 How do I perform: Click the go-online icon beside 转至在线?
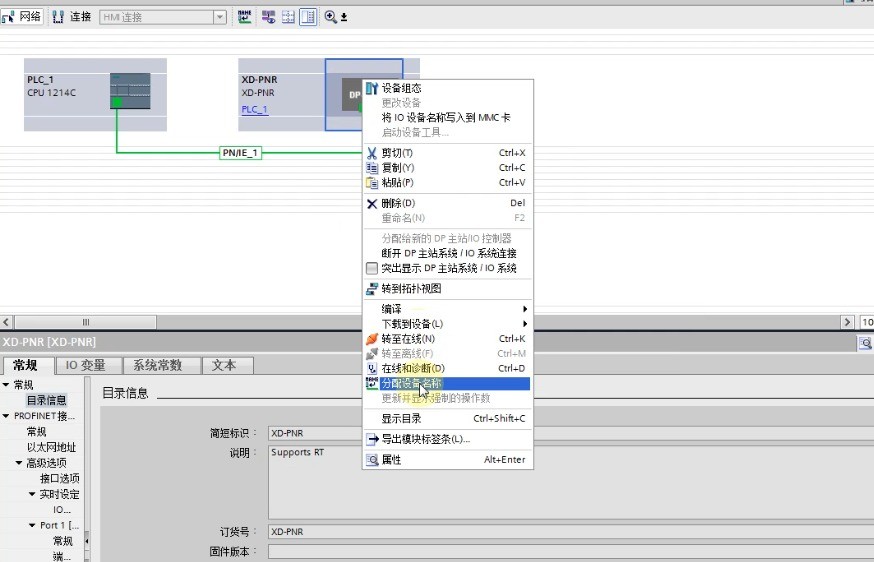[372, 339]
